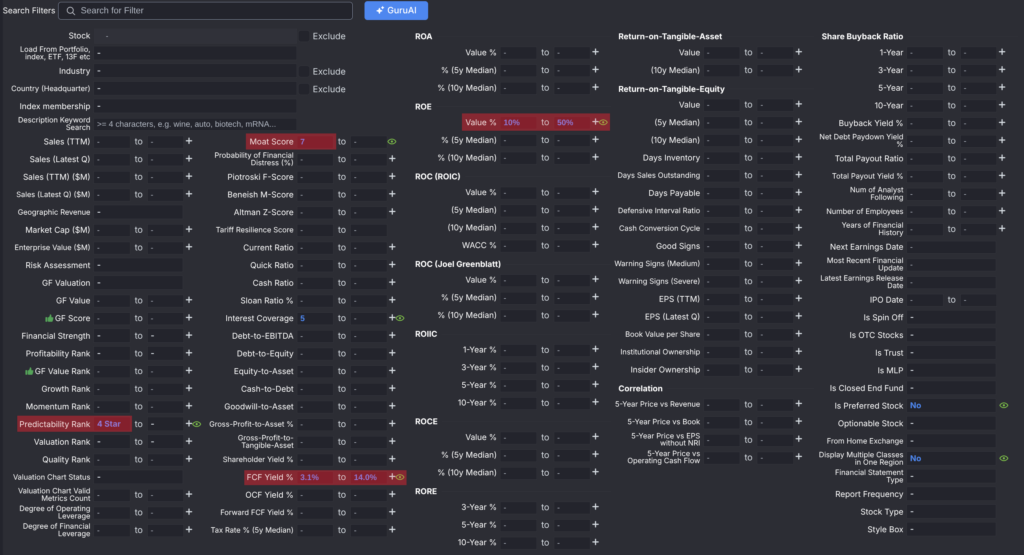Click the plus icon beside Insider Ownership

point(798,370)
